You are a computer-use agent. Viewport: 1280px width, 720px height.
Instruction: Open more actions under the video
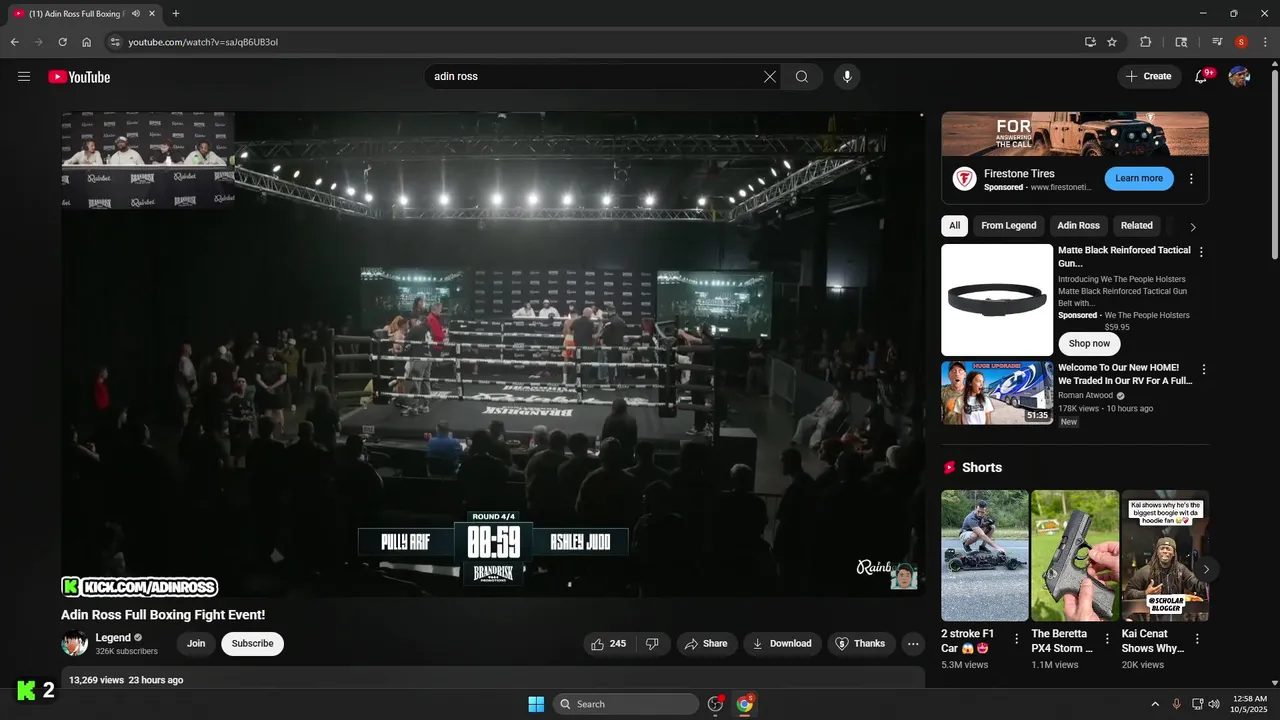tap(913, 644)
